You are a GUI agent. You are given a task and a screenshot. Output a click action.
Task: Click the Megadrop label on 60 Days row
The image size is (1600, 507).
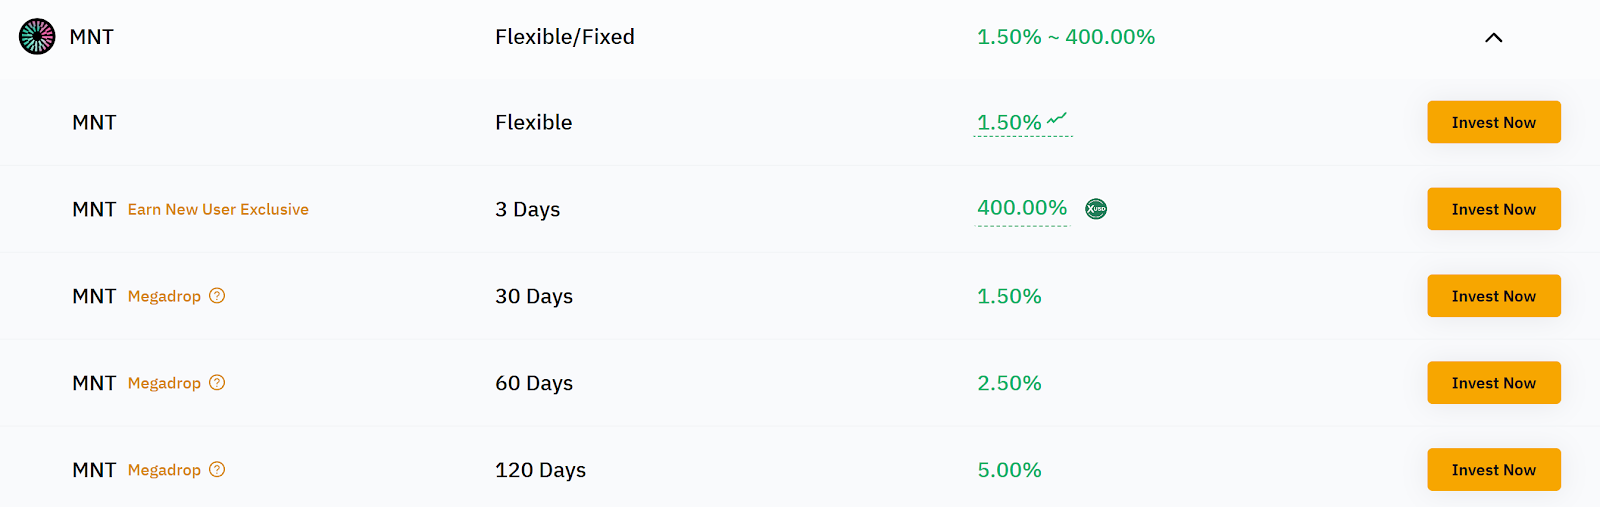164,384
